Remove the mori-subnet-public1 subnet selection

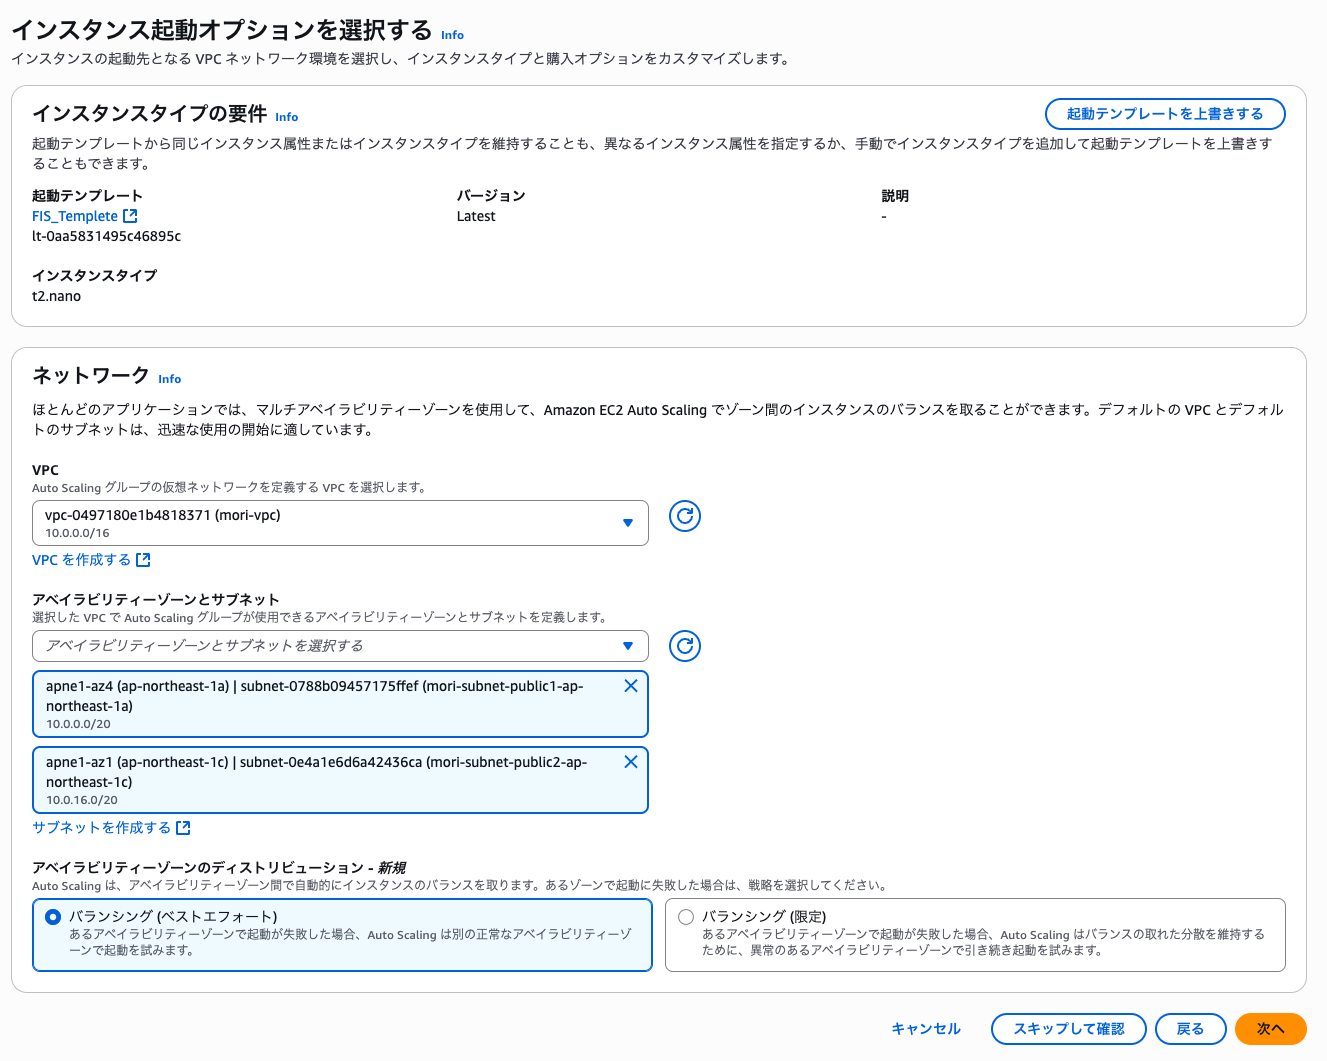tap(631, 685)
